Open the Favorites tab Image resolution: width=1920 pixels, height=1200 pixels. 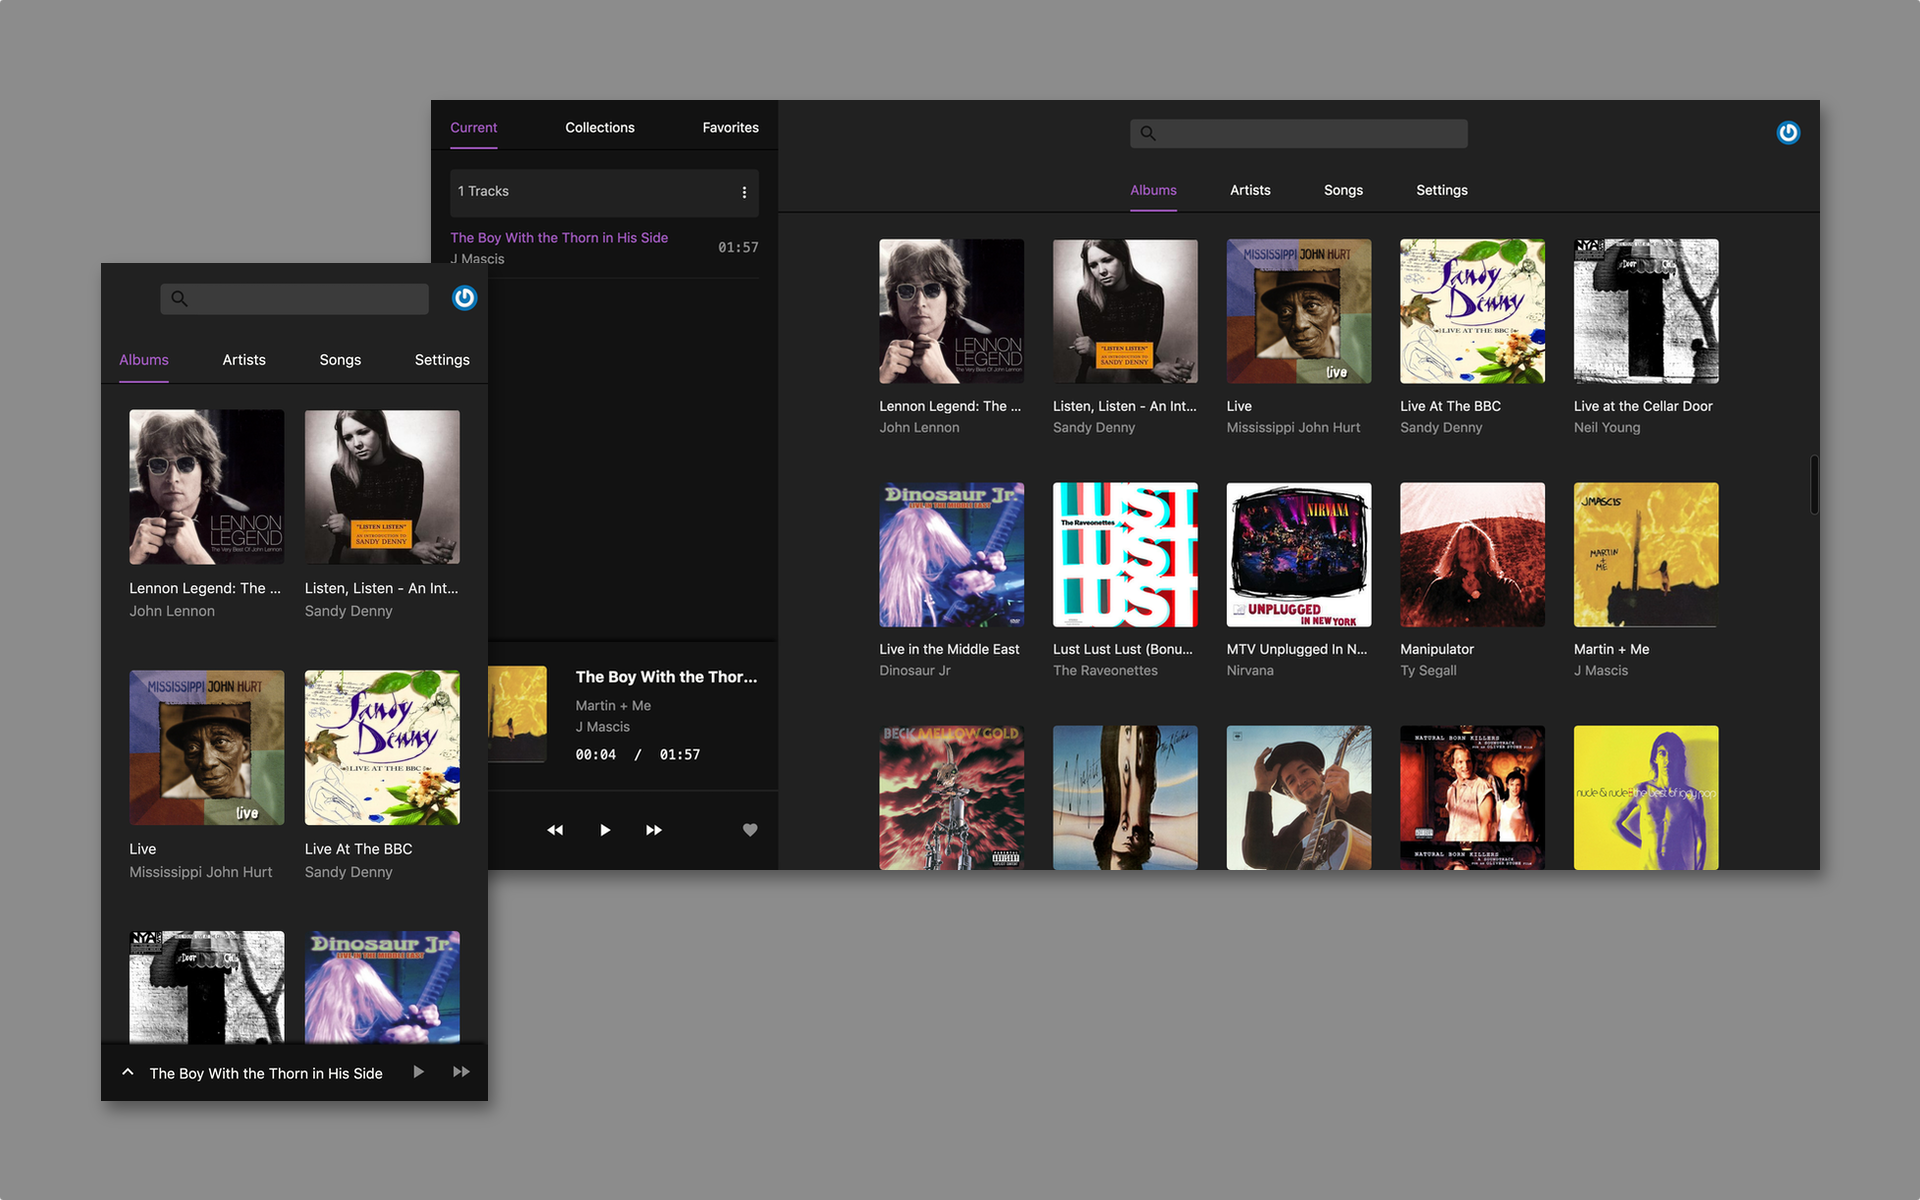730,128
